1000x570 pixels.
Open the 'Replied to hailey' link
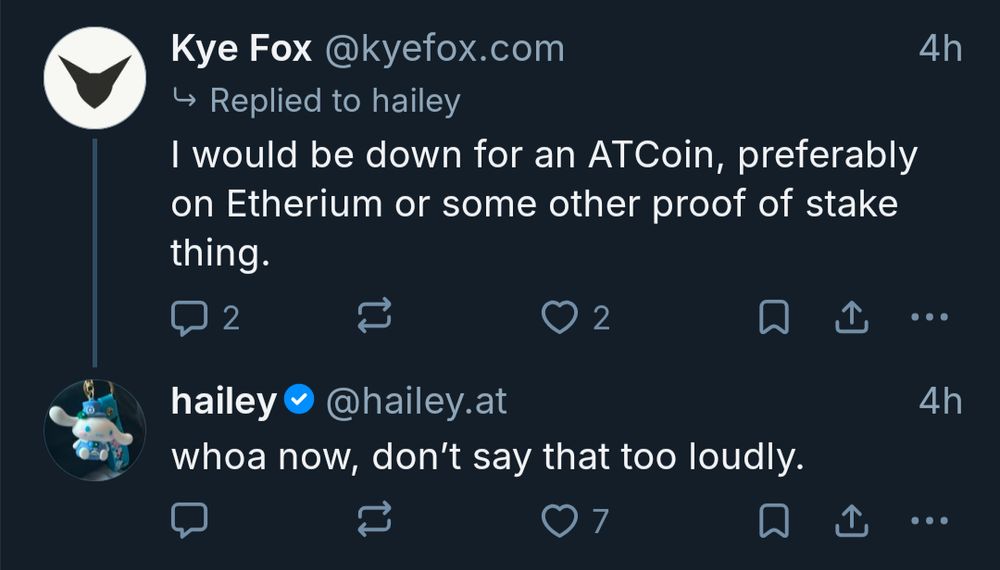pos(334,100)
